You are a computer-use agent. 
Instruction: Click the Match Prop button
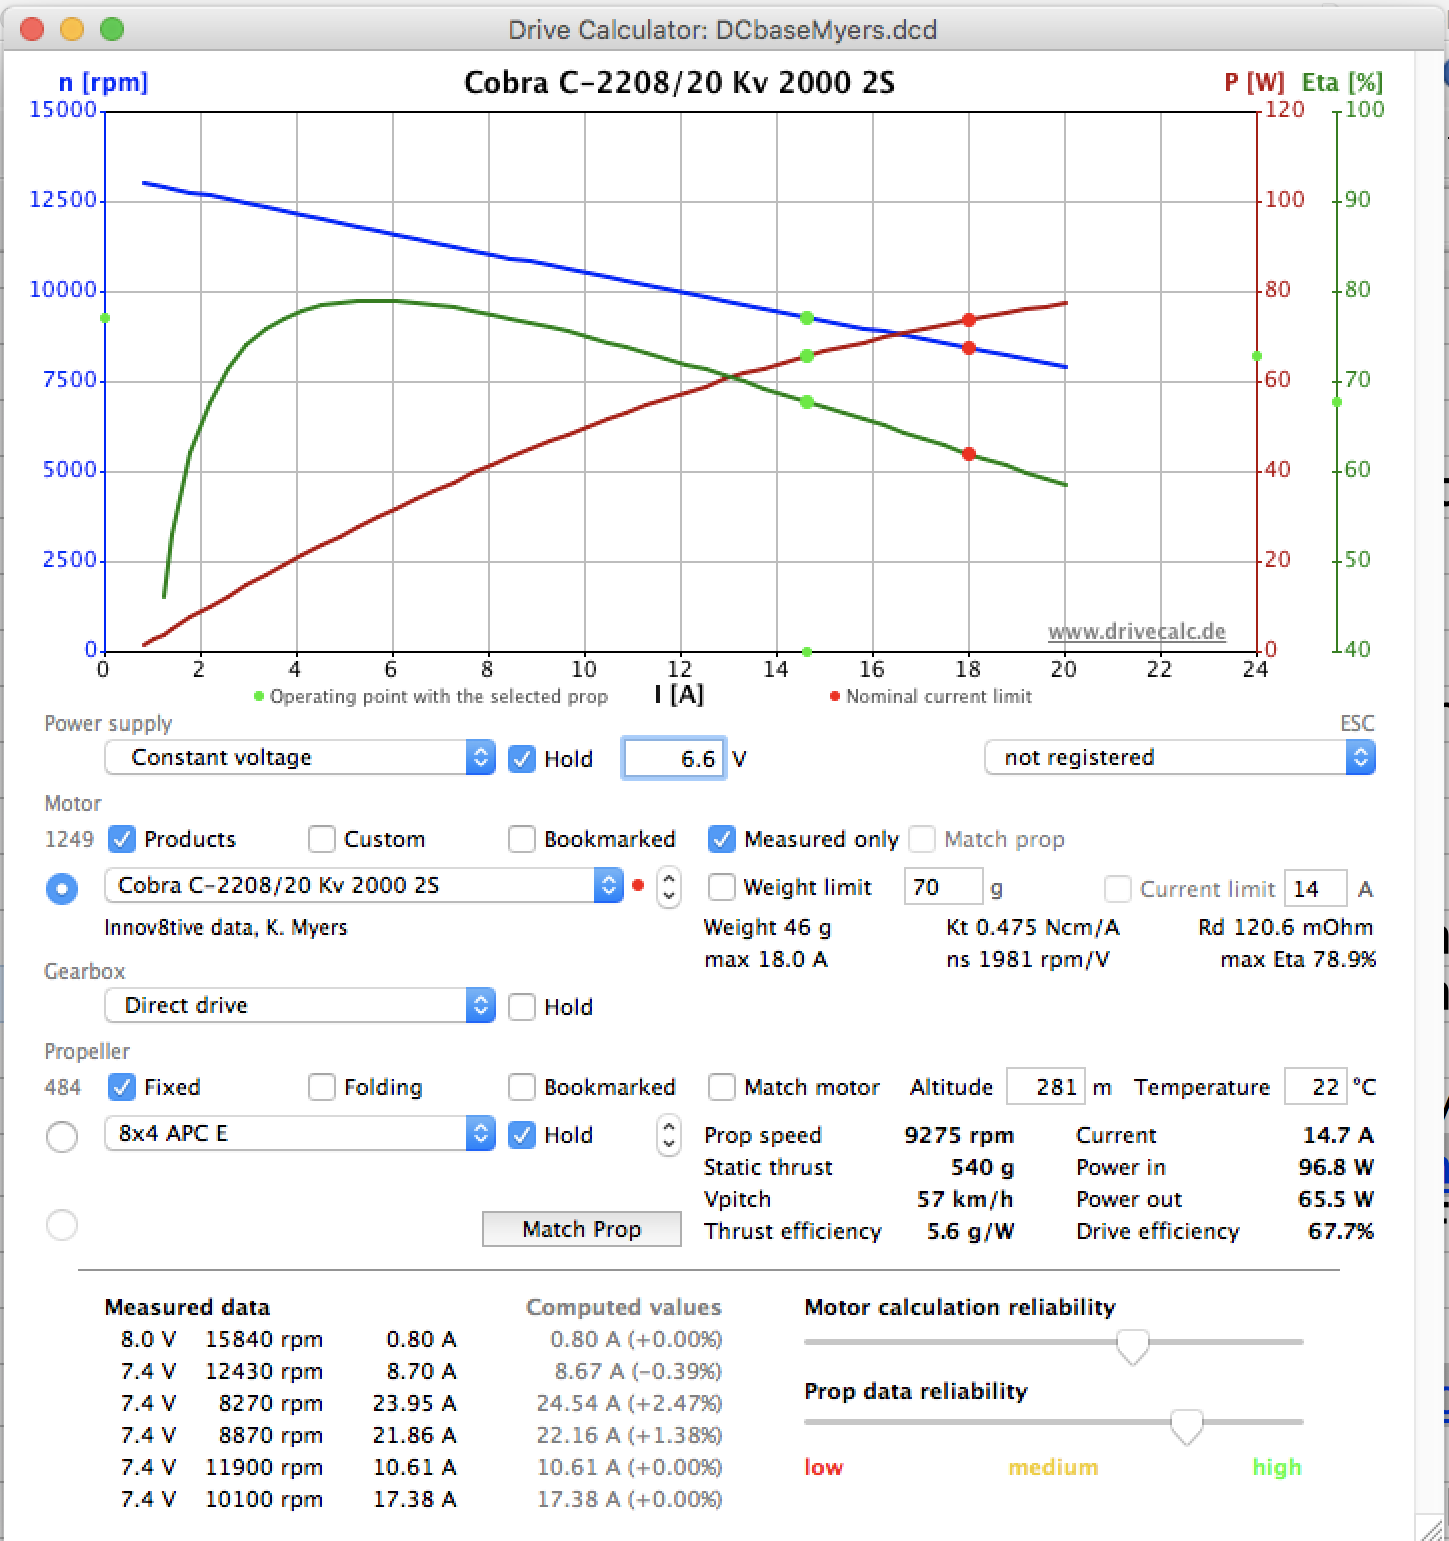[582, 1229]
